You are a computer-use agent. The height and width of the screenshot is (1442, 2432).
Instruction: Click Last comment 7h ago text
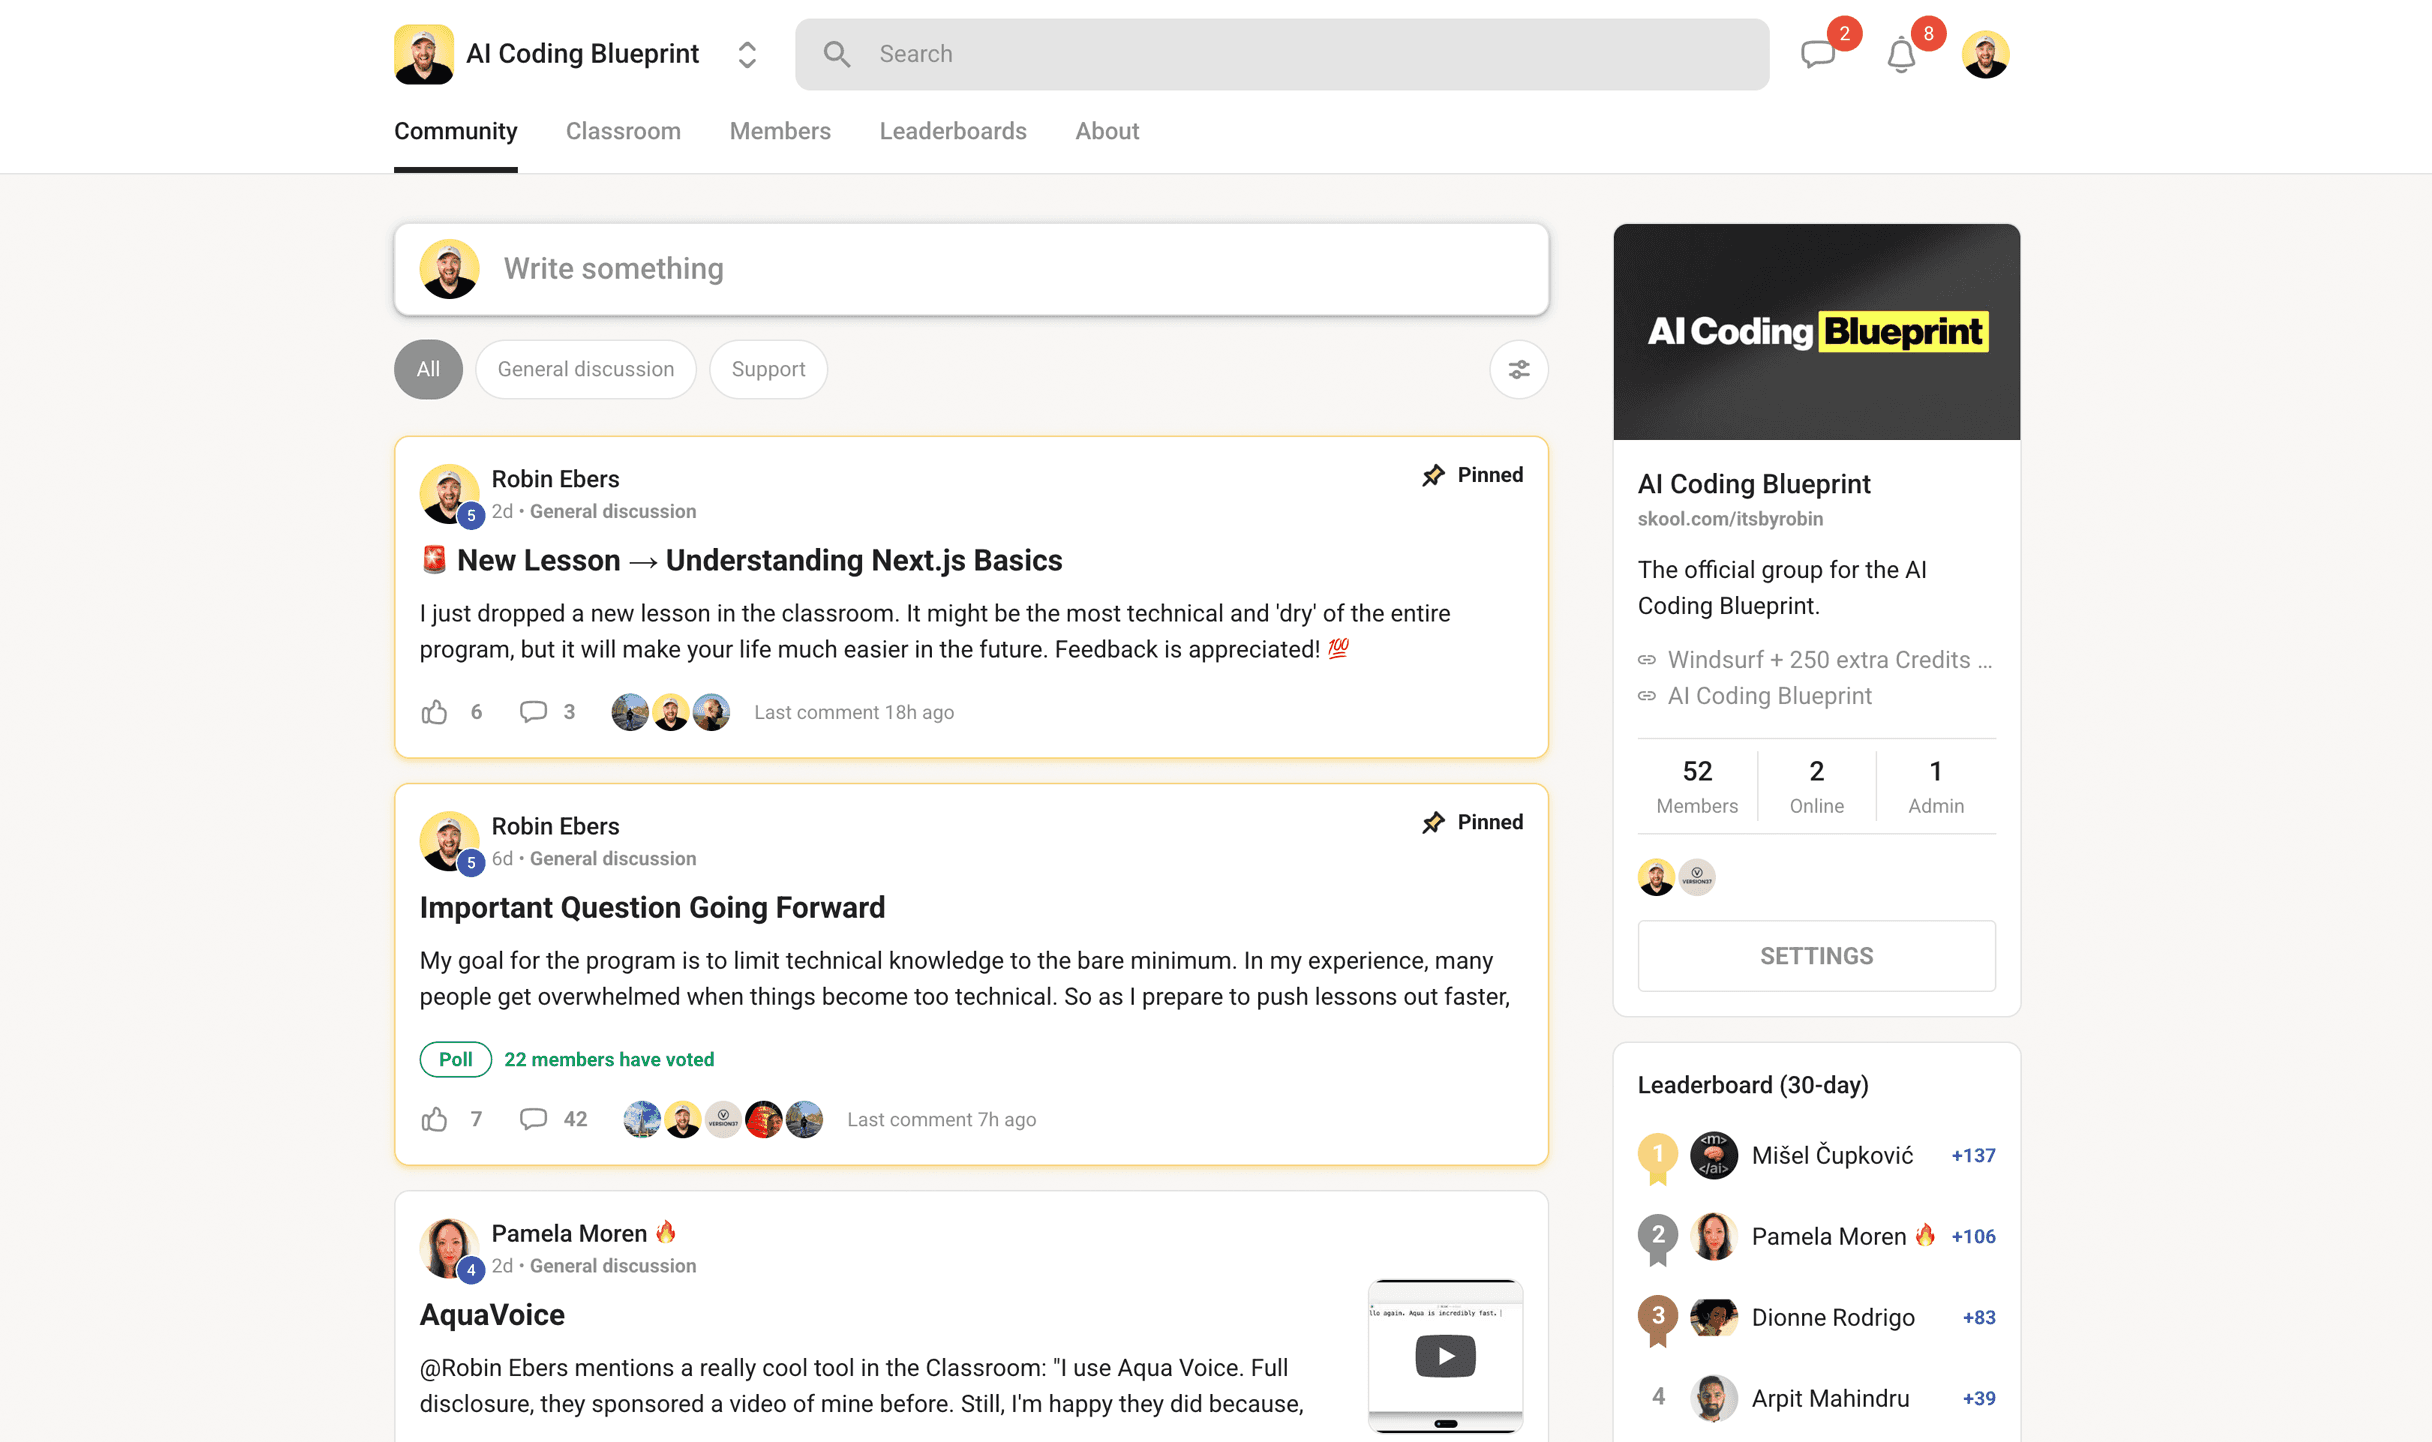pyautogui.click(x=941, y=1119)
